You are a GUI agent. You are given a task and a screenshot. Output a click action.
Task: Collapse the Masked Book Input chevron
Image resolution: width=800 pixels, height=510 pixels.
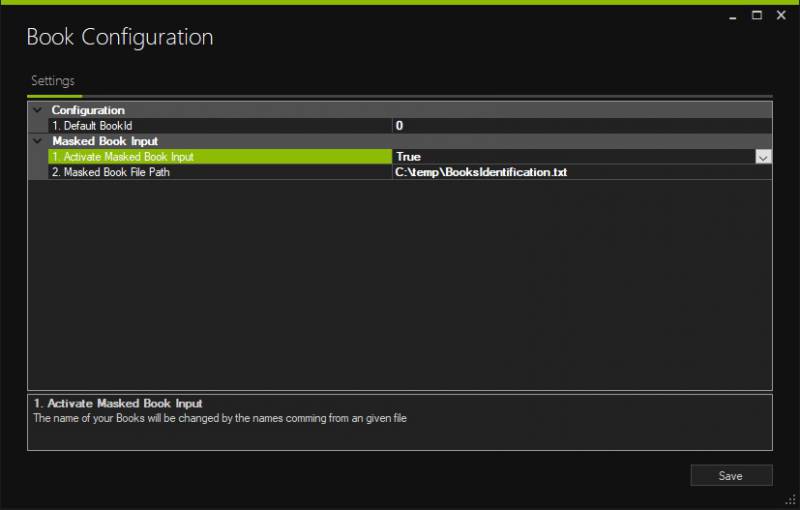point(37,141)
